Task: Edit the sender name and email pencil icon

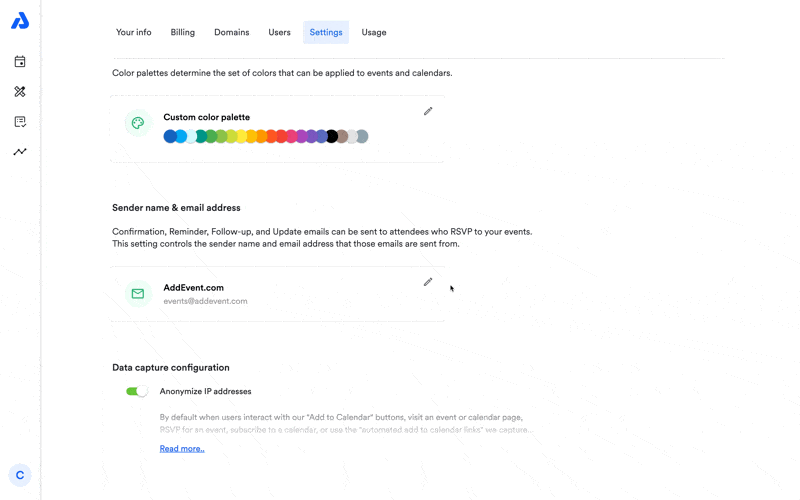Action: click(428, 282)
